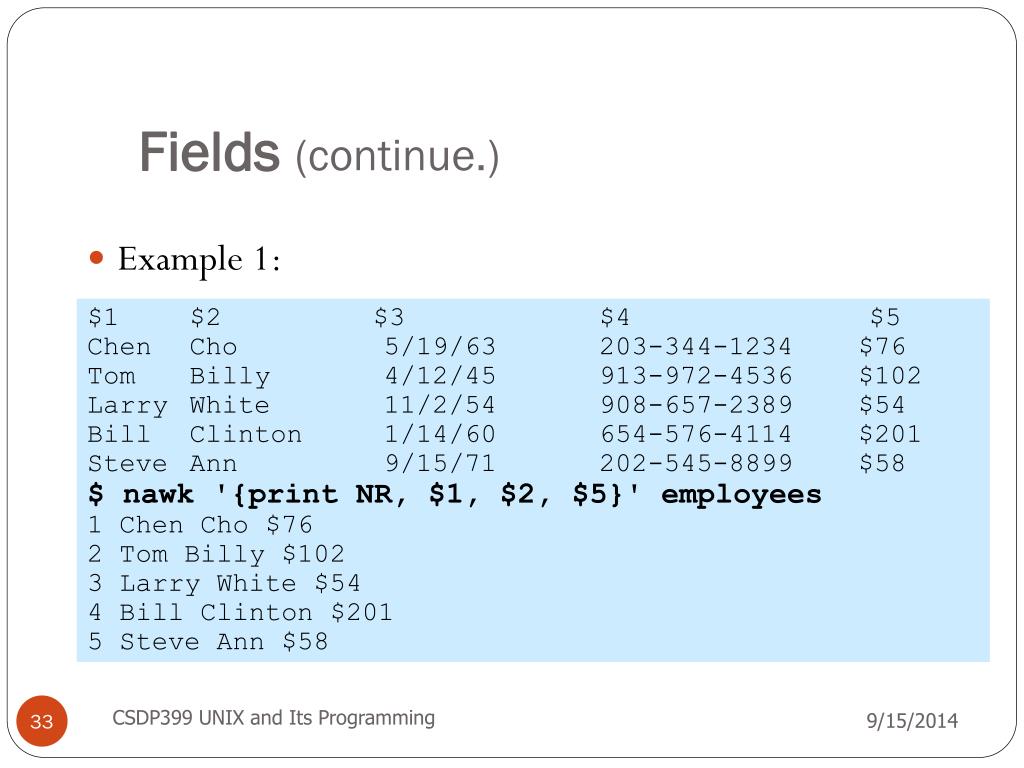Click output line 5 Steve Ann $58

[208, 641]
